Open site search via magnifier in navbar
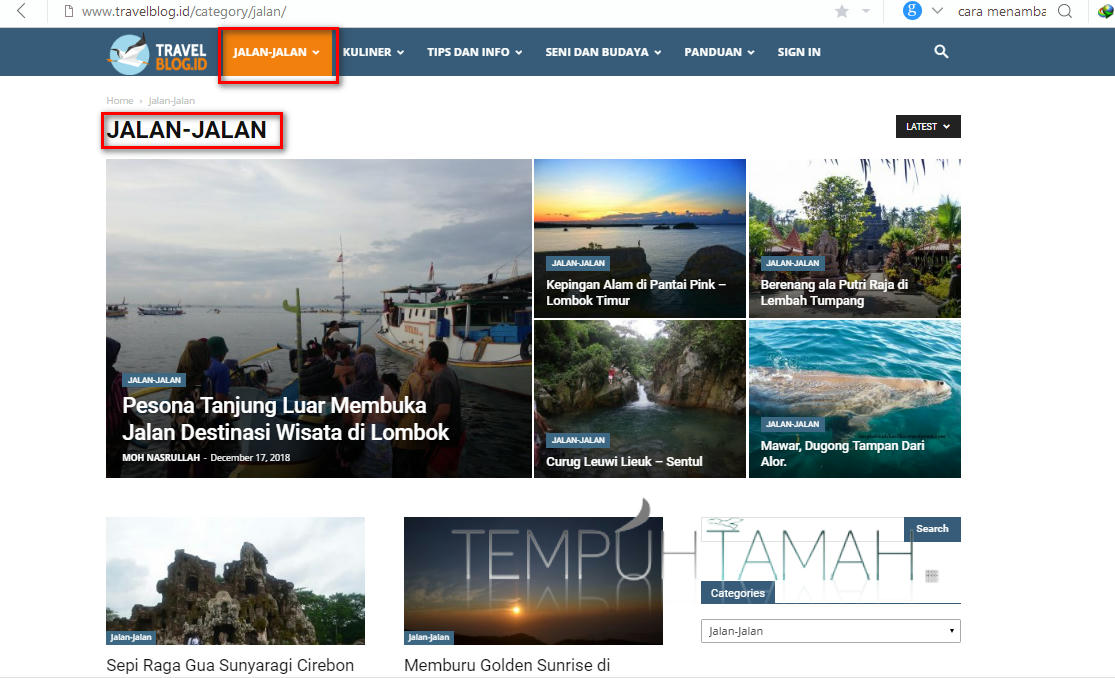This screenshot has width=1115, height=678. tap(941, 52)
